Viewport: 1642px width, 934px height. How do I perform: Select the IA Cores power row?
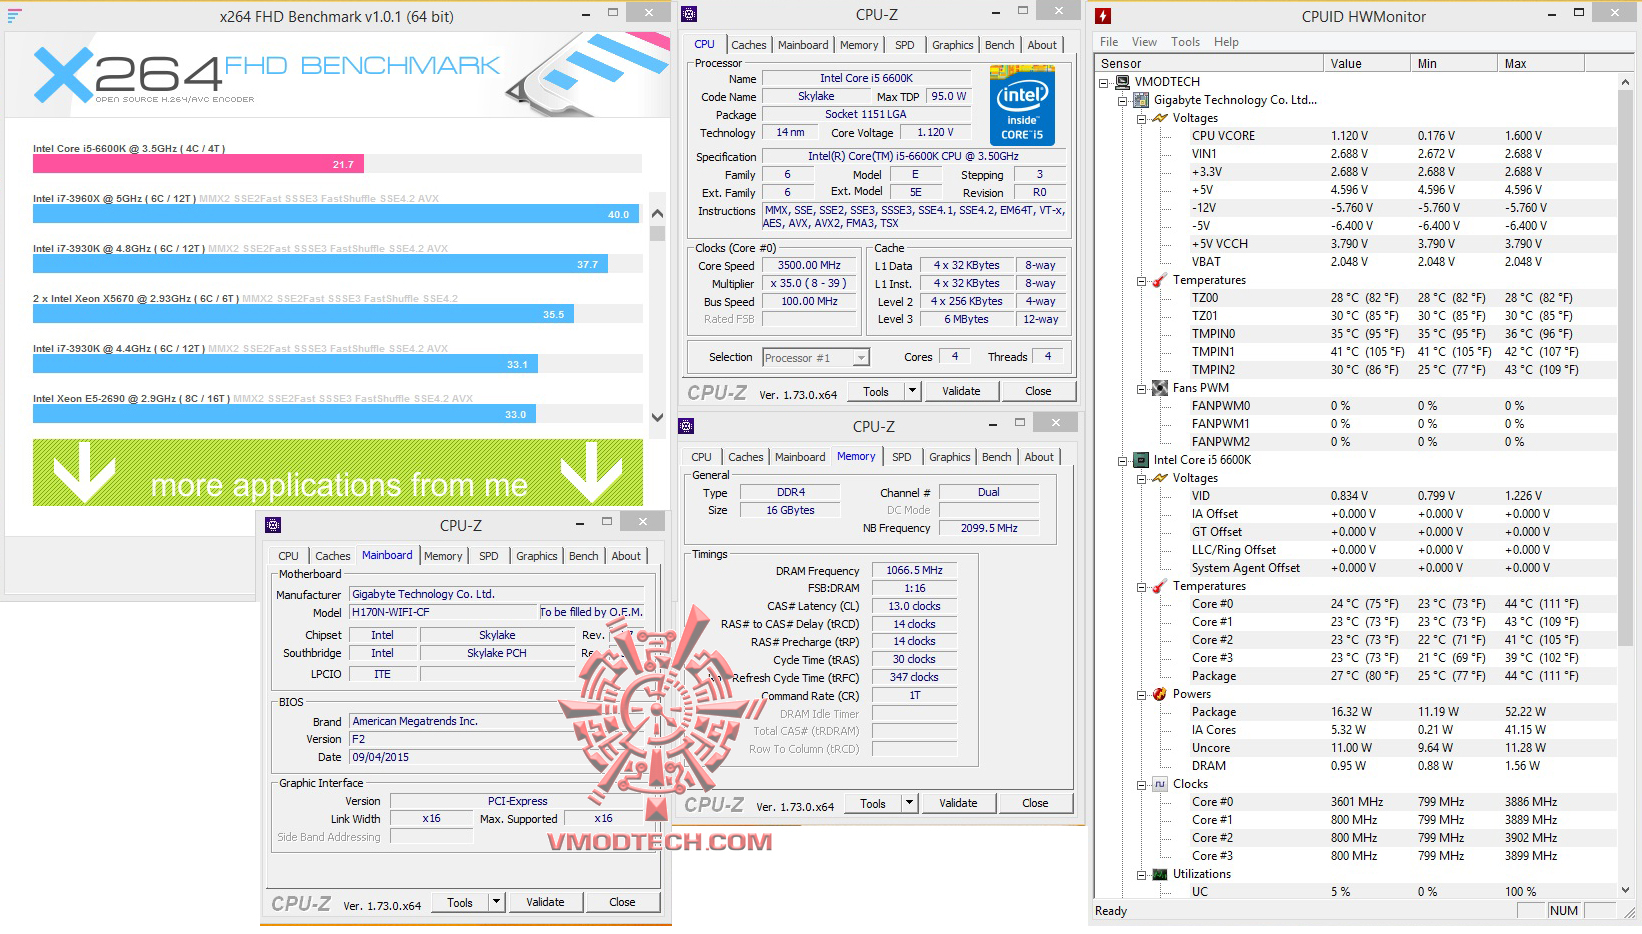point(1355,730)
